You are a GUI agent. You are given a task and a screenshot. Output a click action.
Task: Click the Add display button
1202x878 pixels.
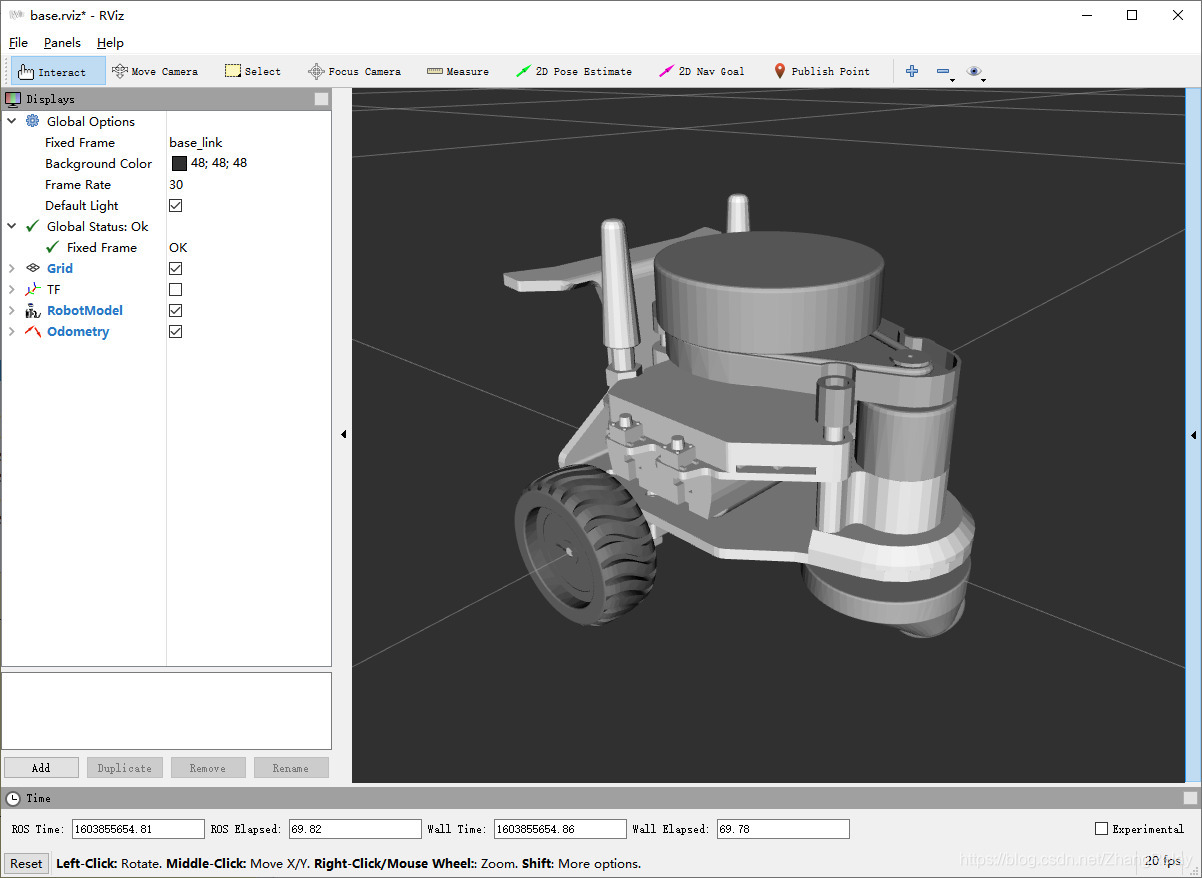coord(41,768)
